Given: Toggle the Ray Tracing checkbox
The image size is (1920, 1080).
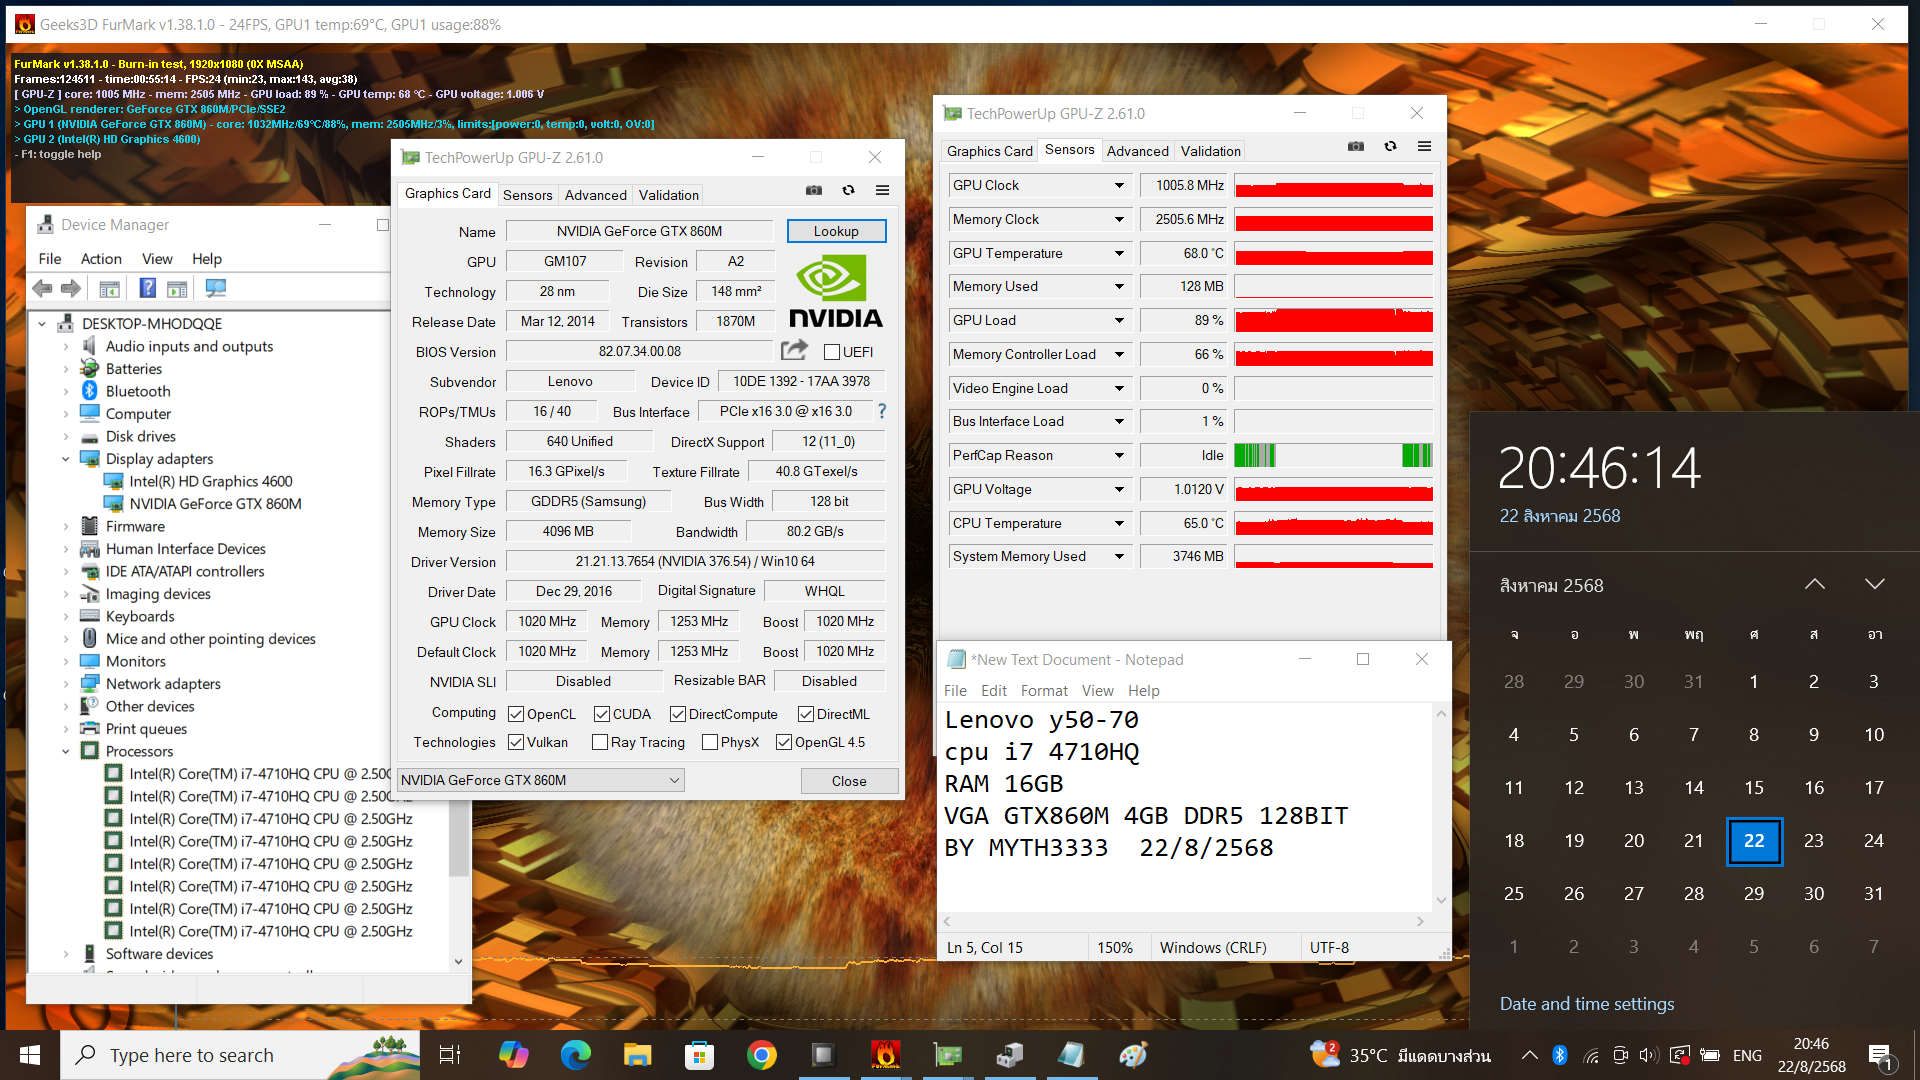Looking at the screenshot, I should [600, 742].
